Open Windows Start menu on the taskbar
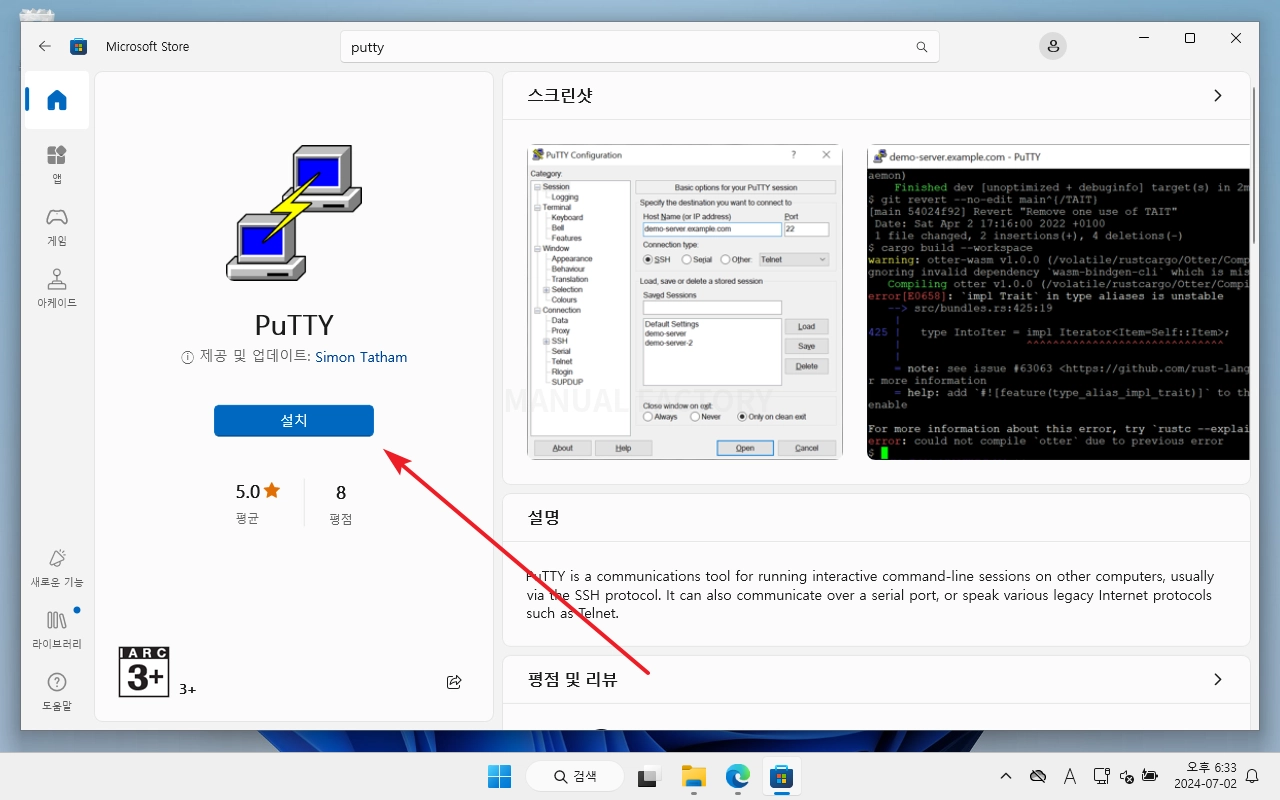This screenshot has height=800, width=1280. pos(499,776)
